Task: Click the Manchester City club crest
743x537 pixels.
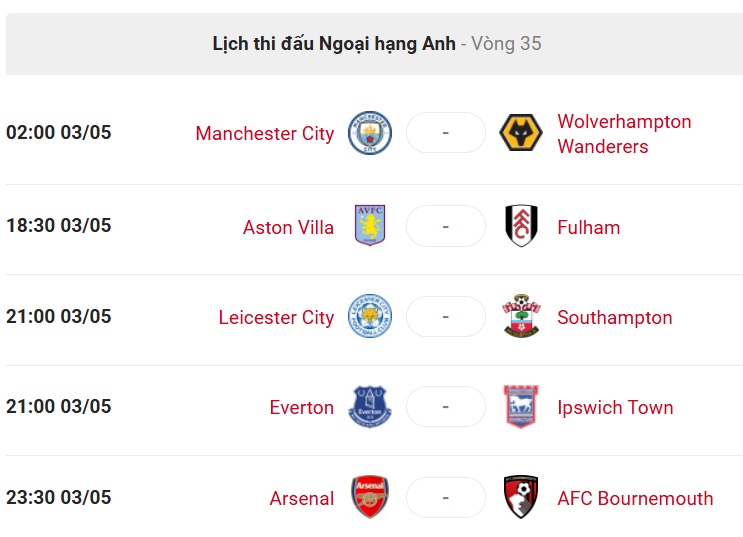Action: [370, 133]
